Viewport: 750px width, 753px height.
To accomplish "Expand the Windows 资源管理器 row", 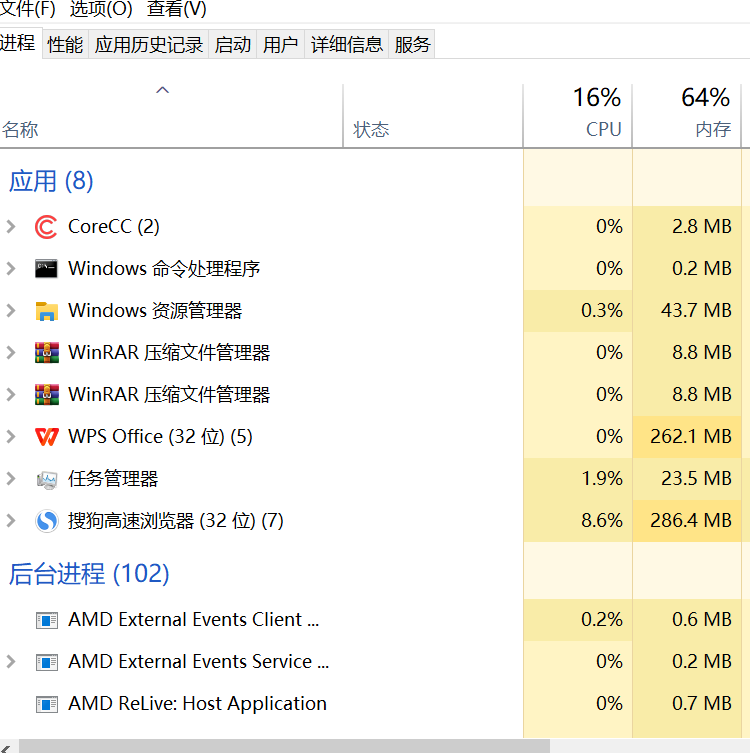I will 11,311.
